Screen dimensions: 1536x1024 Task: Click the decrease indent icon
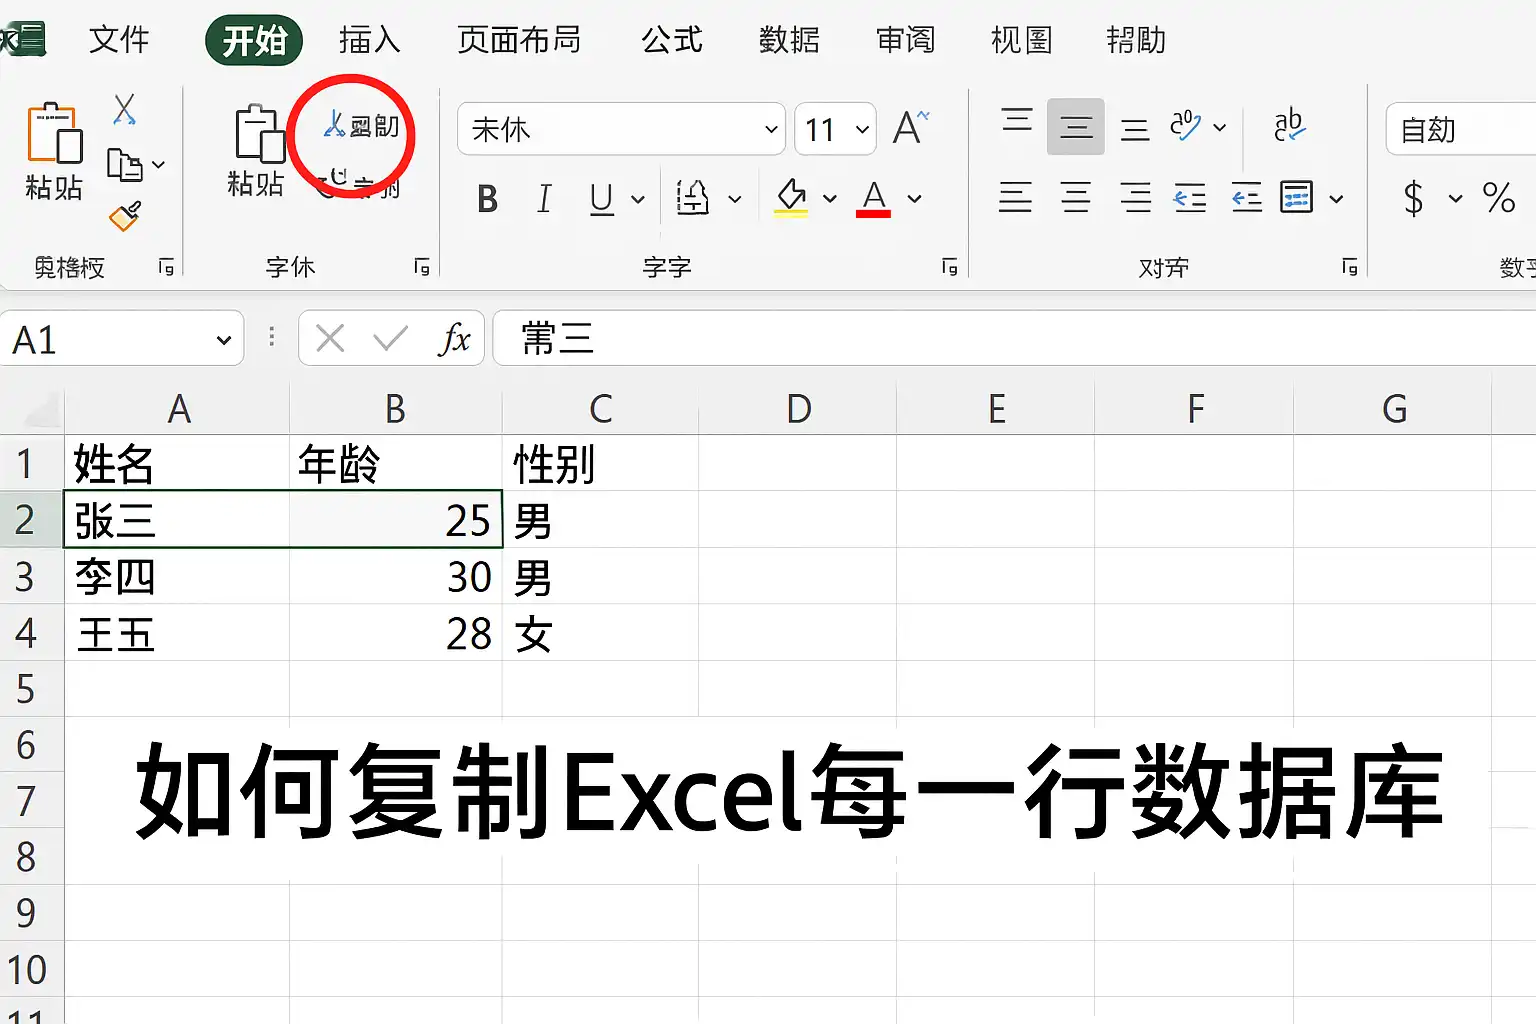click(1190, 198)
